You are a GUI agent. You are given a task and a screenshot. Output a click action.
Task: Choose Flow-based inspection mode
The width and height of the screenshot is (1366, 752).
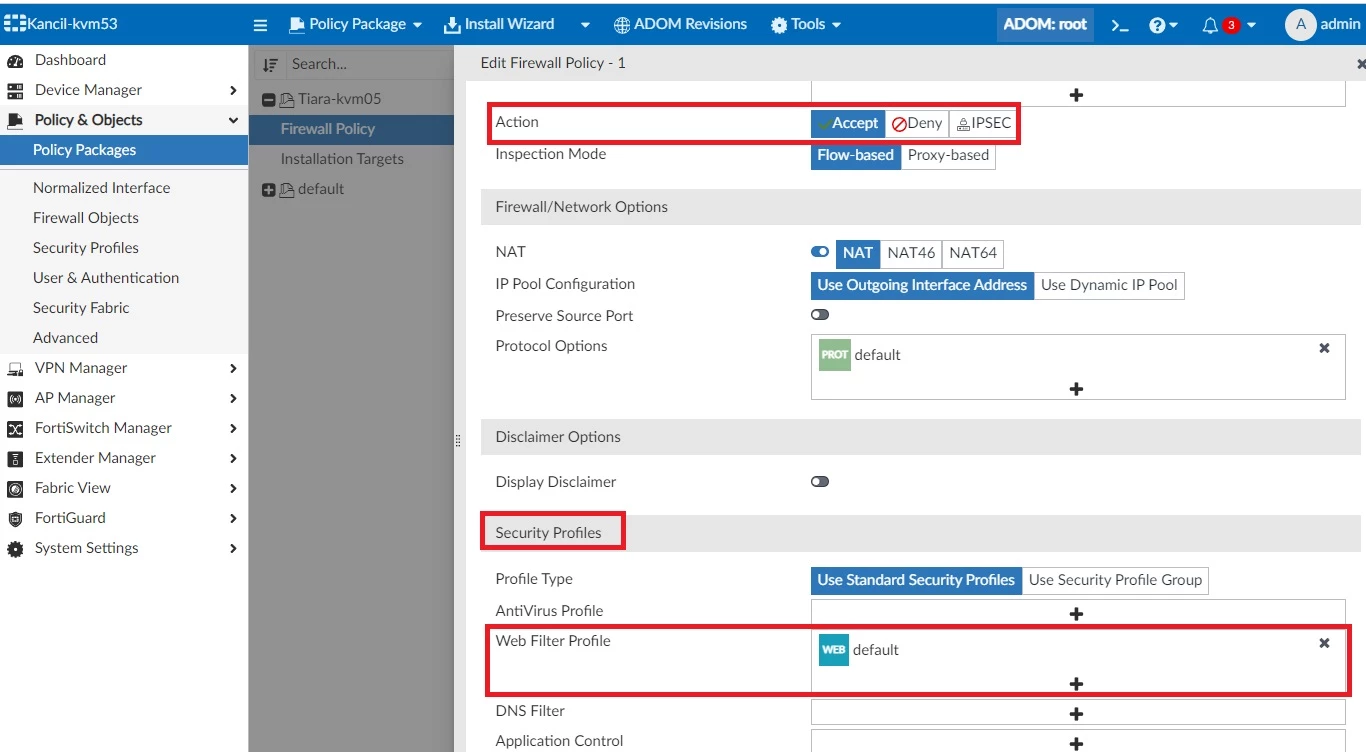pos(856,155)
